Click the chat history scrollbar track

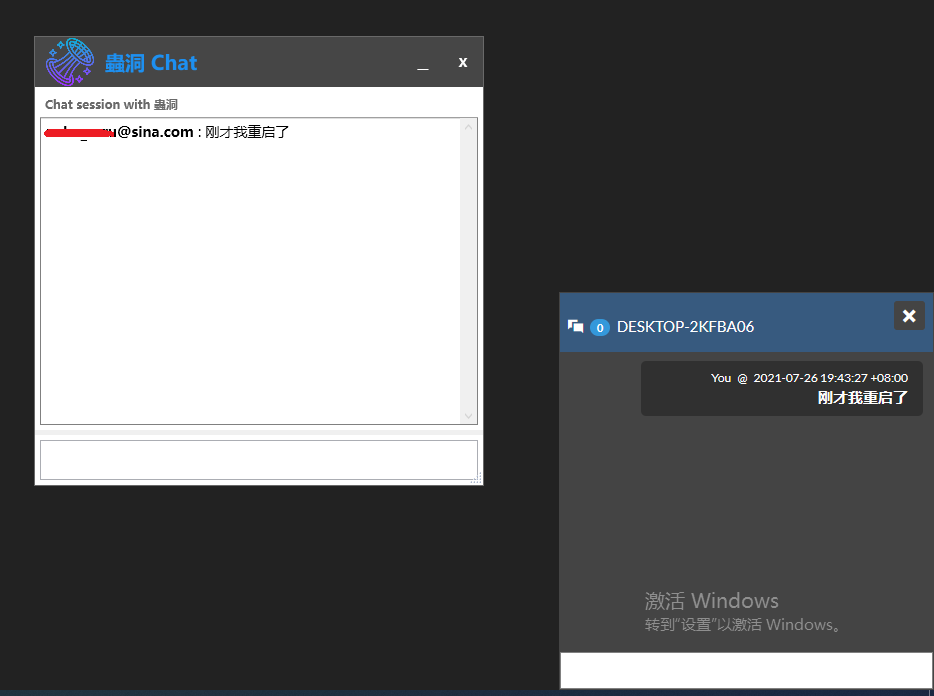468,270
